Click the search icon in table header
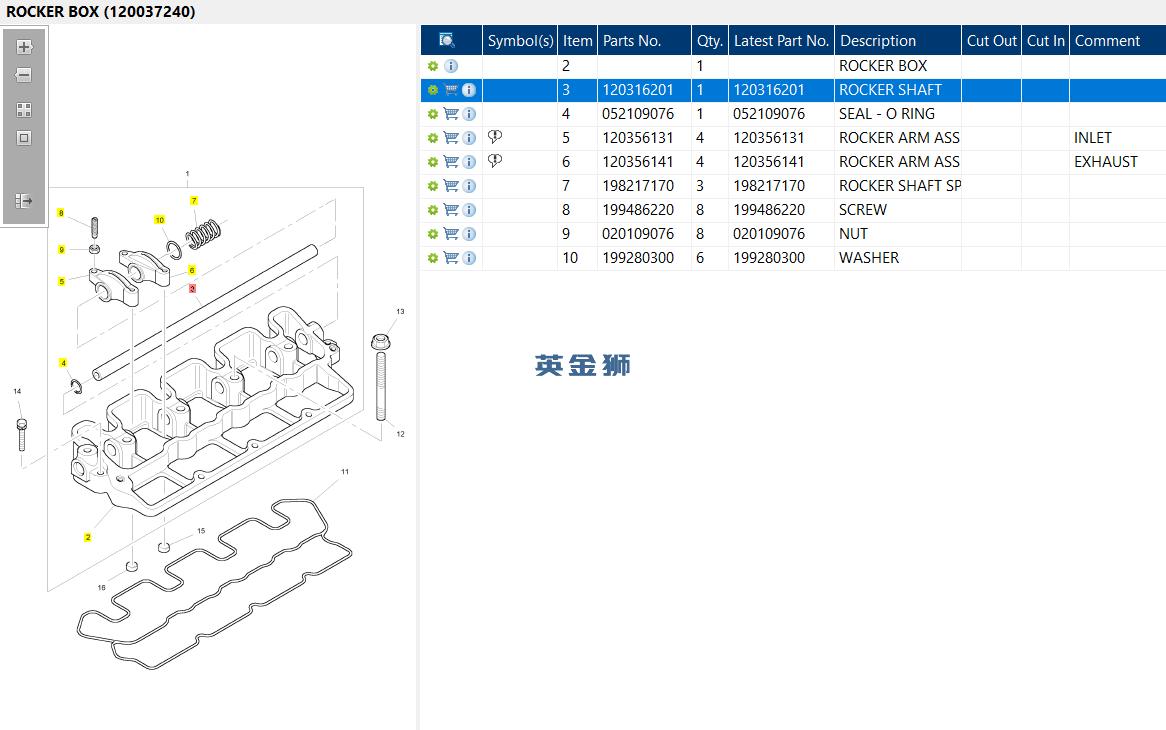Image resolution: width=1166 pixels, height=730 pixels. coord(447,40)
